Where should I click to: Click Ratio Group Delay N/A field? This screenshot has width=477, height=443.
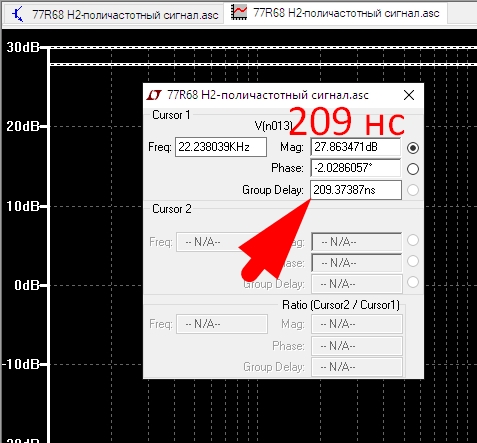[x=357, y=367]
